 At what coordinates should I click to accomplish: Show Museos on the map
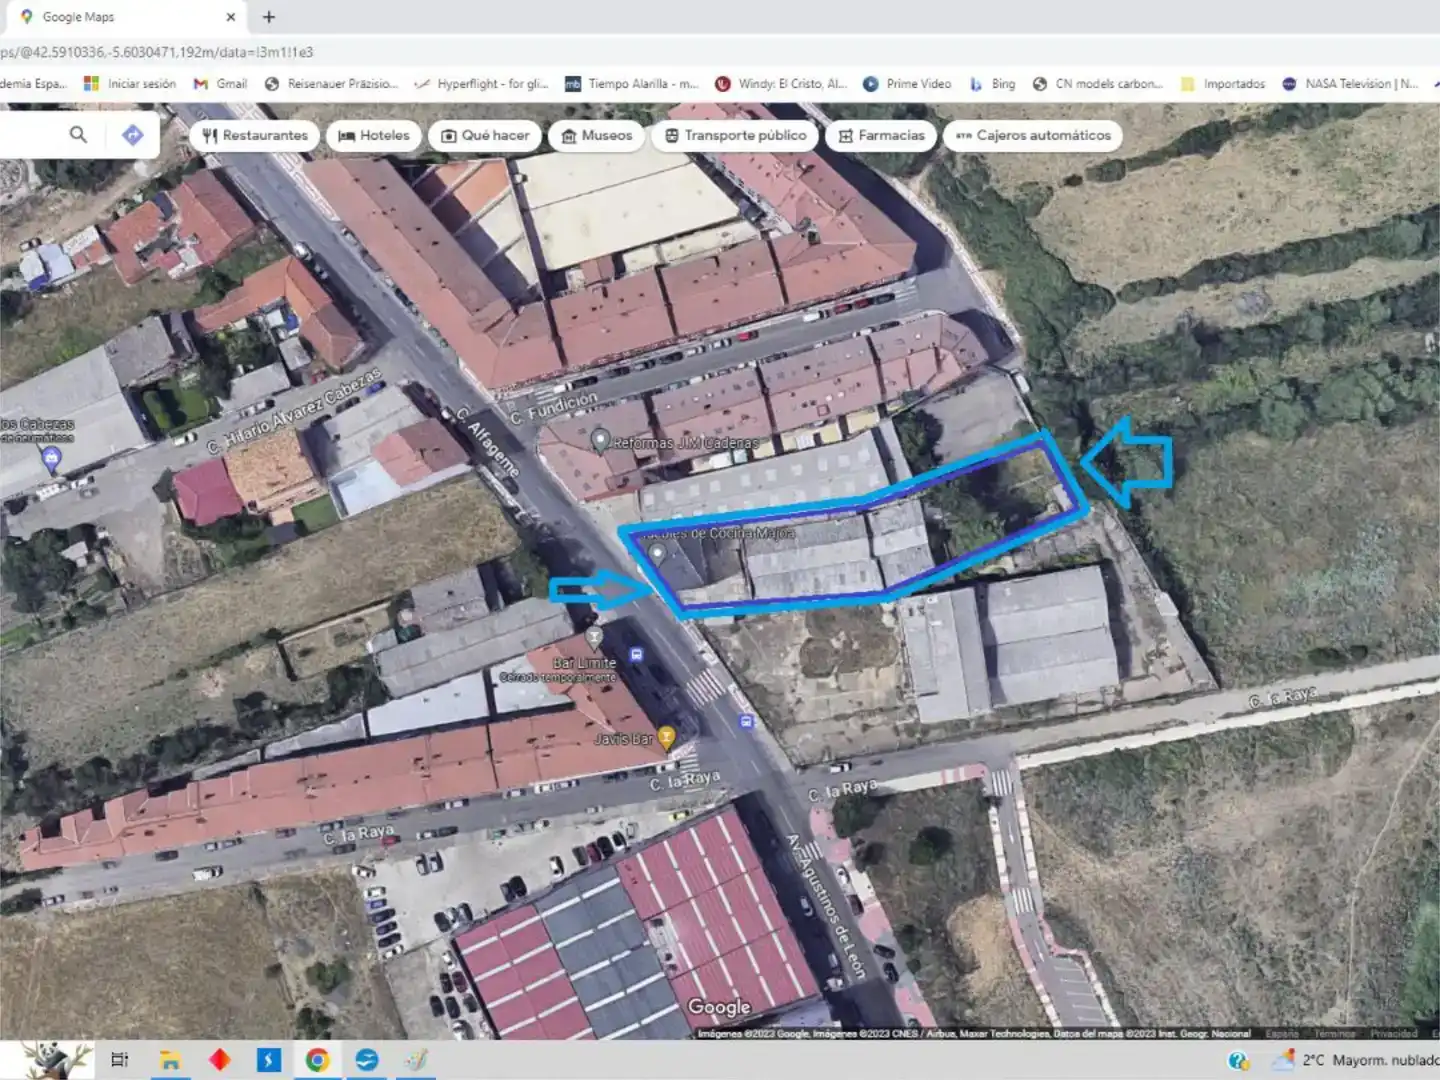point(597,135)
